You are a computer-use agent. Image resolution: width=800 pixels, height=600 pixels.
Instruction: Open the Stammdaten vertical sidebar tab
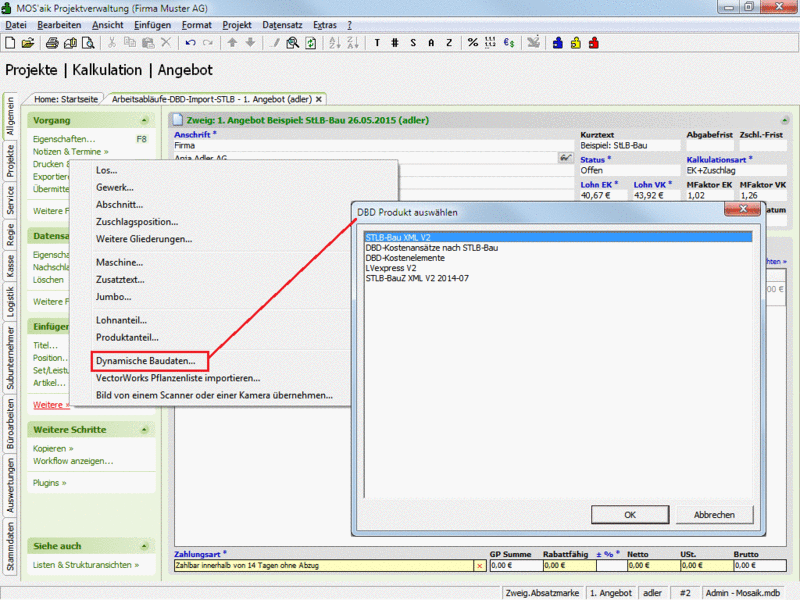10,547
